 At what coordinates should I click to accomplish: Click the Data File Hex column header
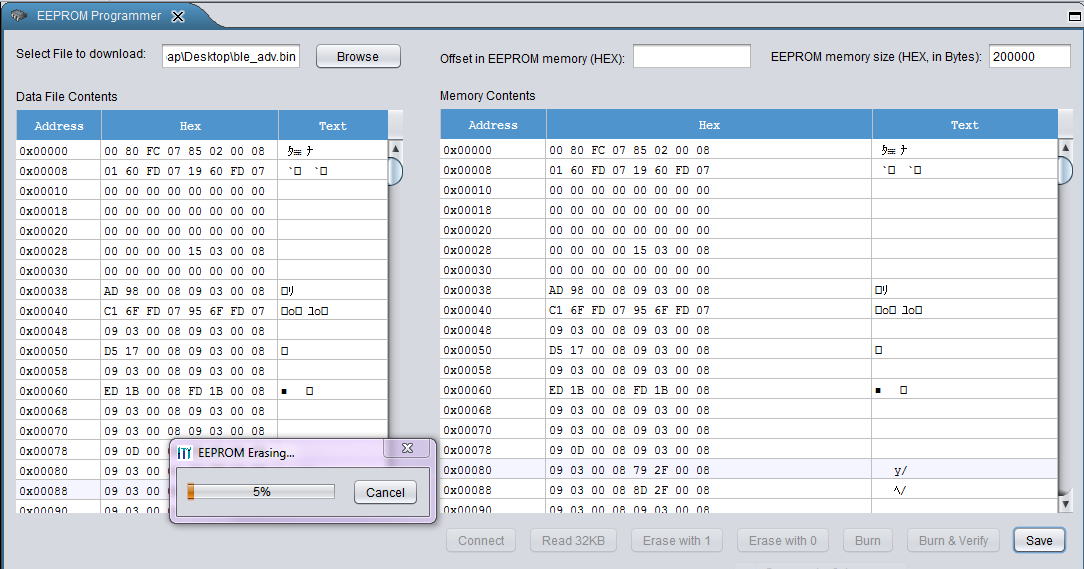tap(190, 126)
